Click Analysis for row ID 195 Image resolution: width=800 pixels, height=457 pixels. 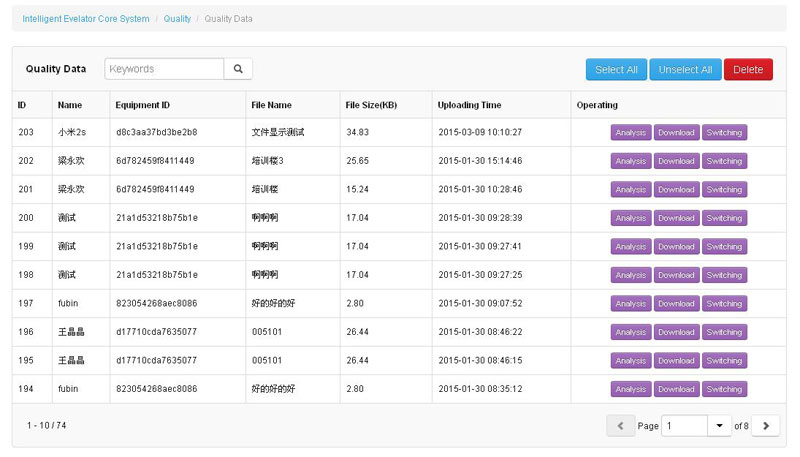631,361
